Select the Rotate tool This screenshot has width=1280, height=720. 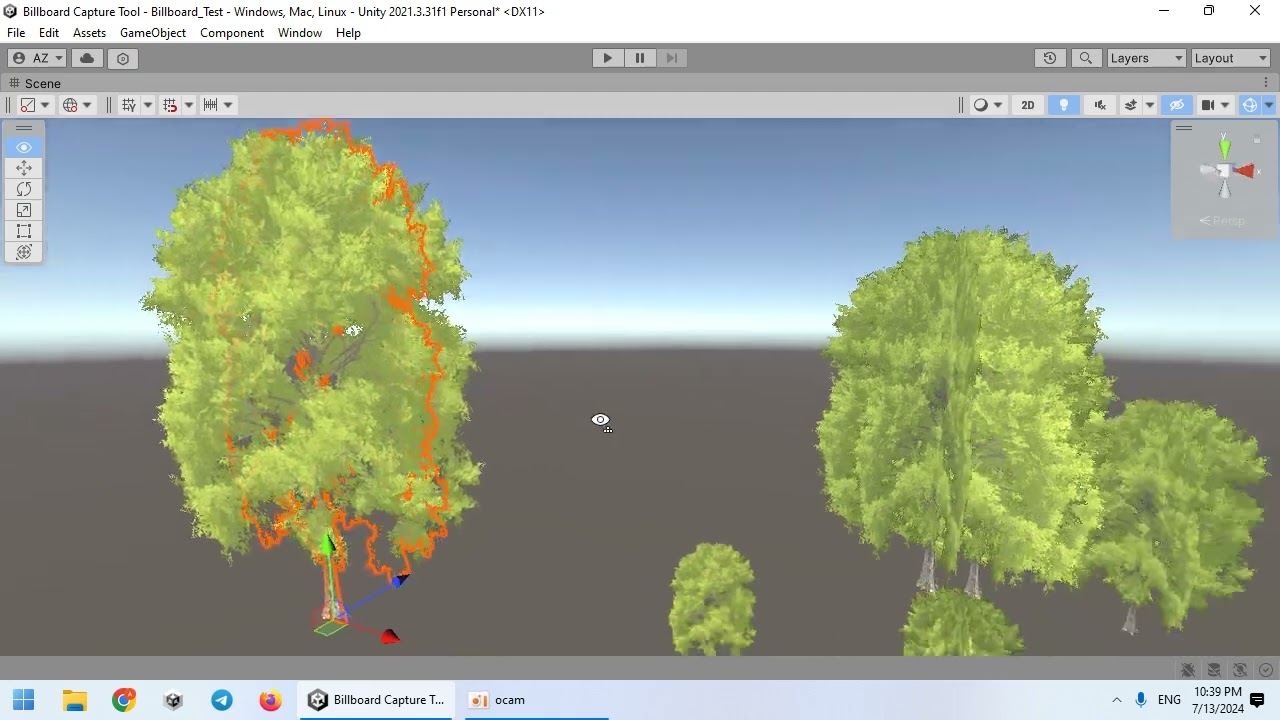click(x=24, y=189)
